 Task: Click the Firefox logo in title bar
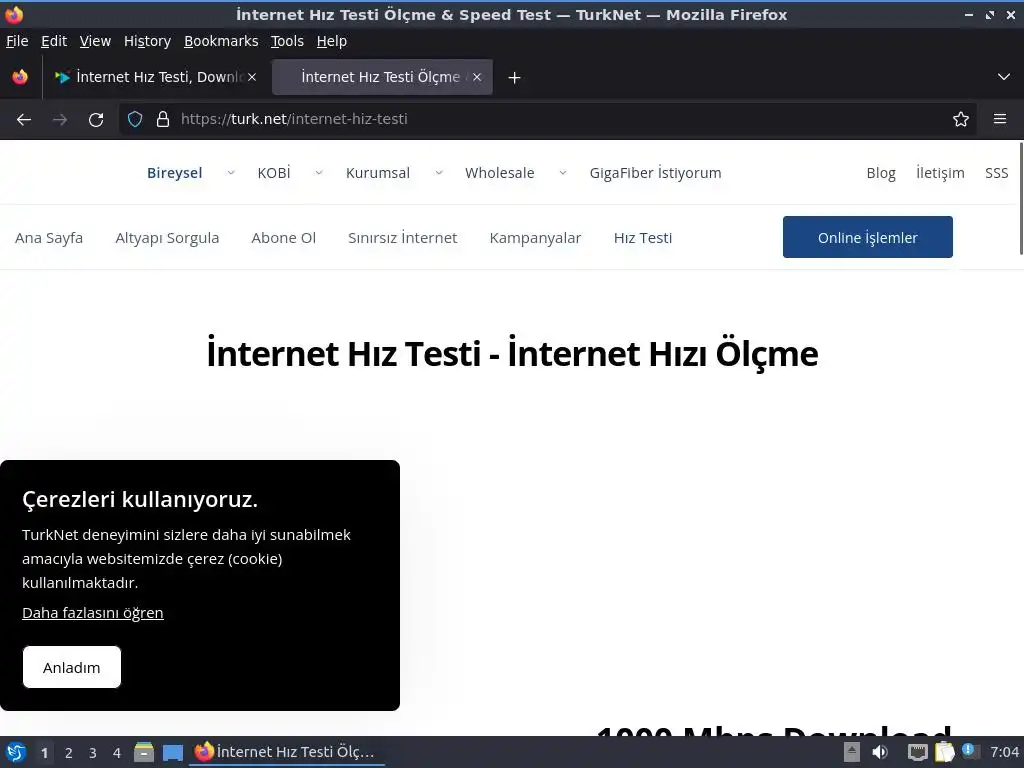[x=14, y=14]
